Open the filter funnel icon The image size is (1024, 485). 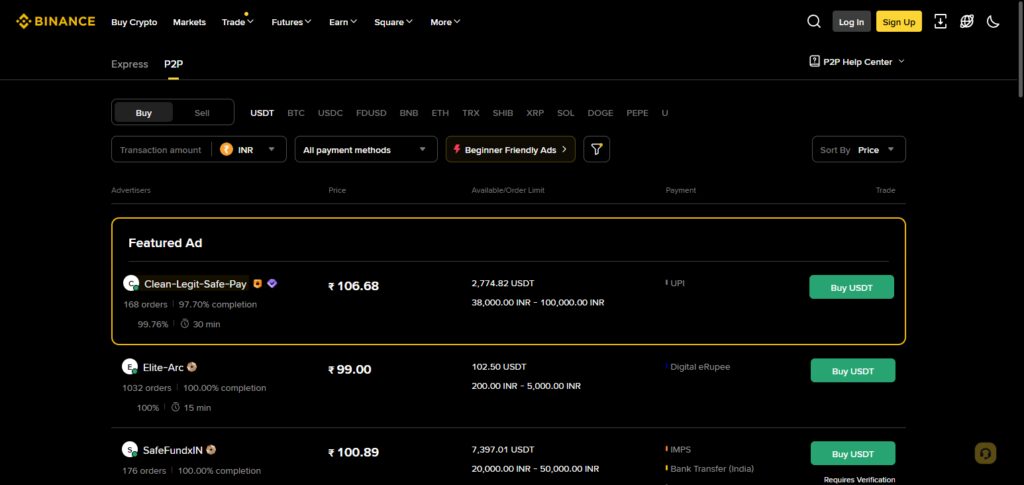coord(596,149)
